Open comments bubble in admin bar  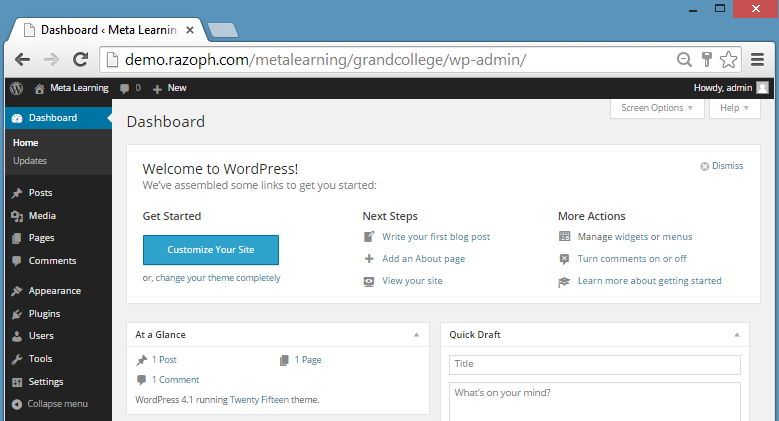pos(124,88)
